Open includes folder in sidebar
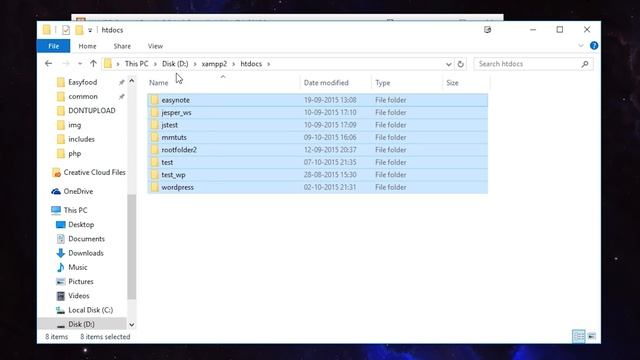This screenshot has height=360, width=640. pos(81,139)
